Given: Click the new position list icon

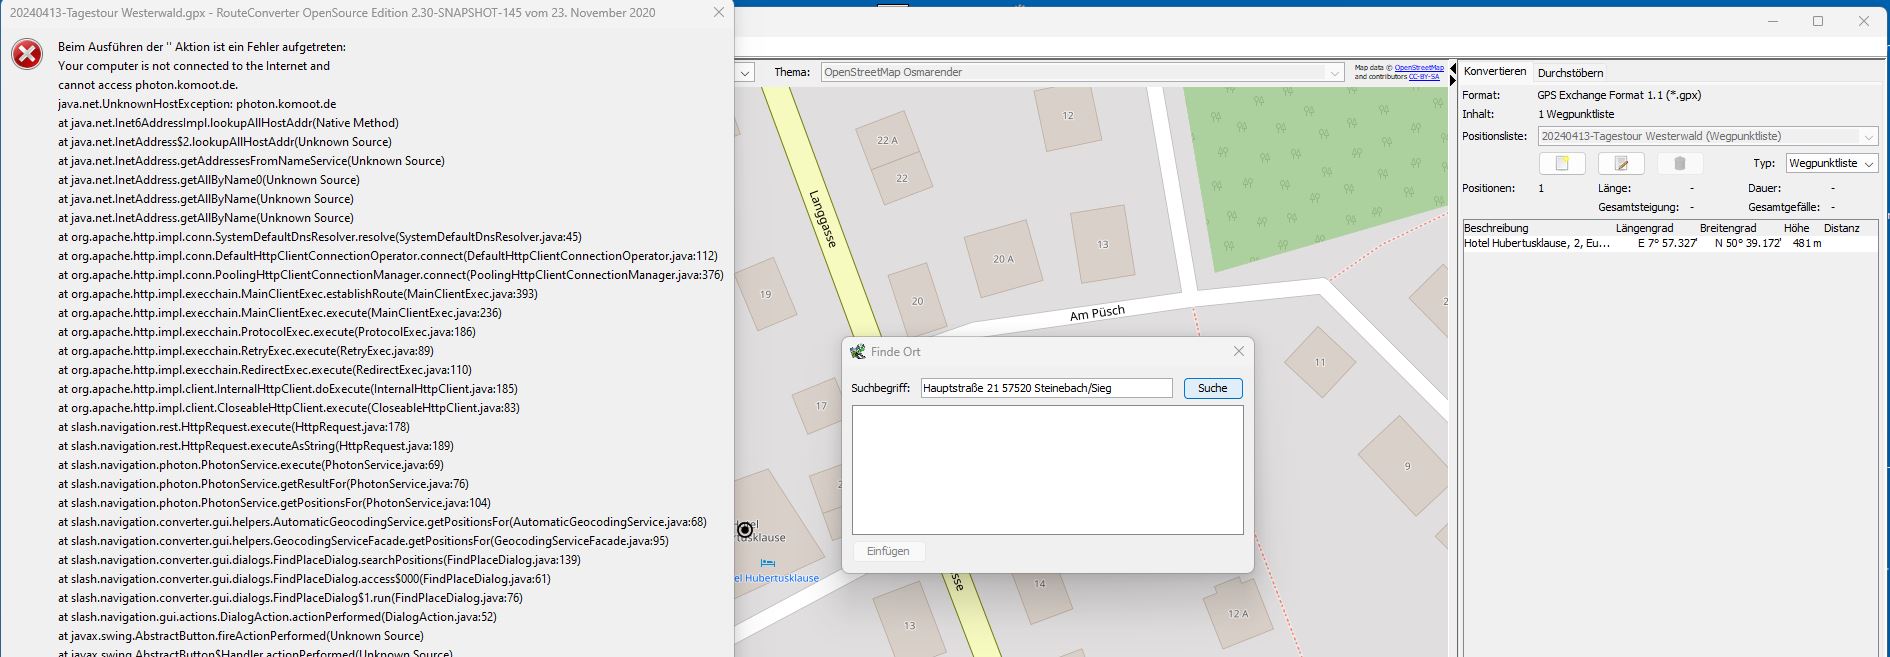Looking at the screenshot, I should [1562, 163].
